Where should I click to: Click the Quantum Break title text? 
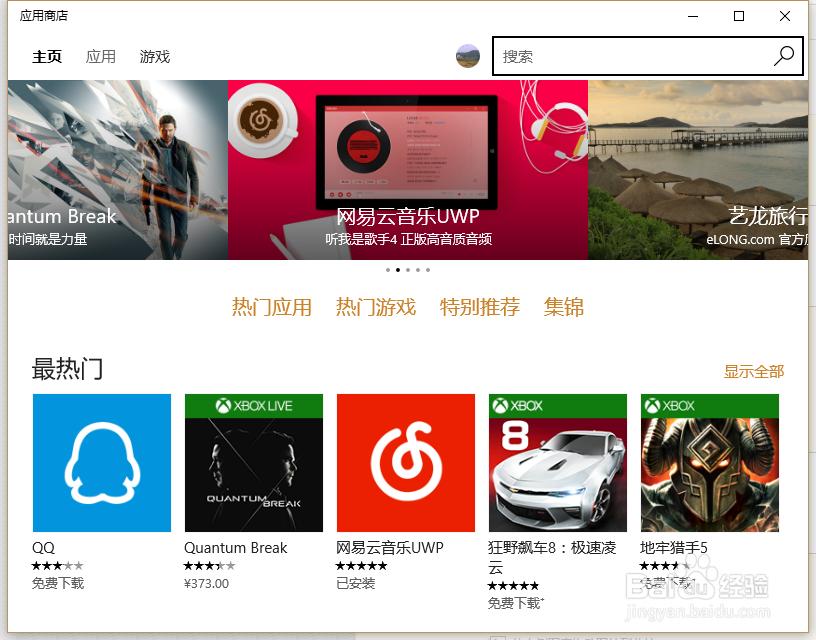coord(236,548)
